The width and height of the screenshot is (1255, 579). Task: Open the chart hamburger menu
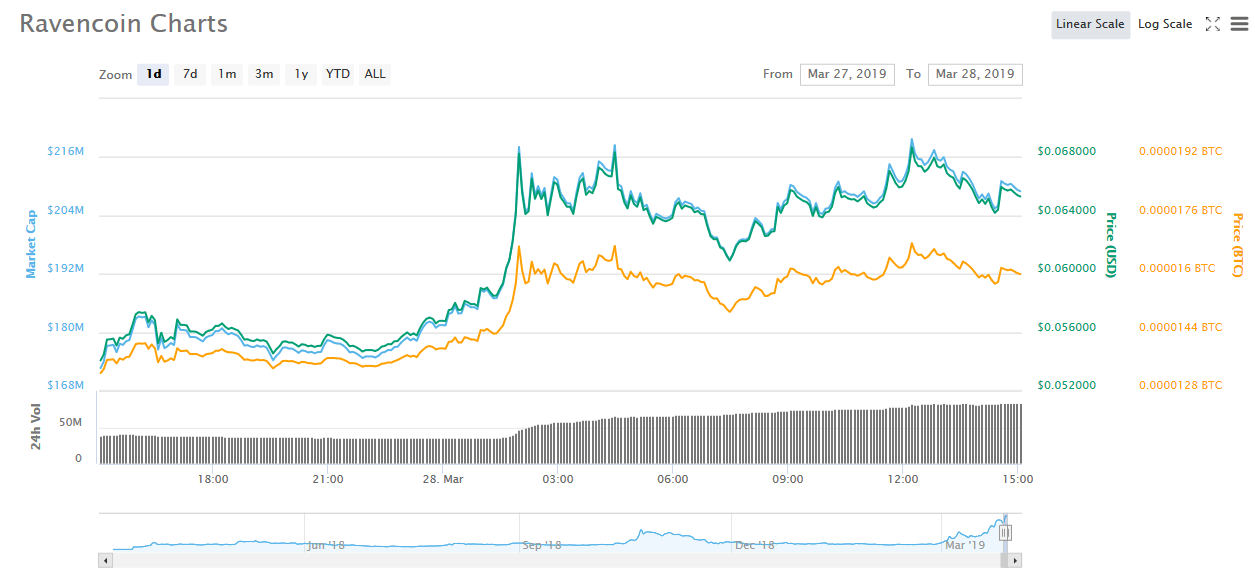1239,24
